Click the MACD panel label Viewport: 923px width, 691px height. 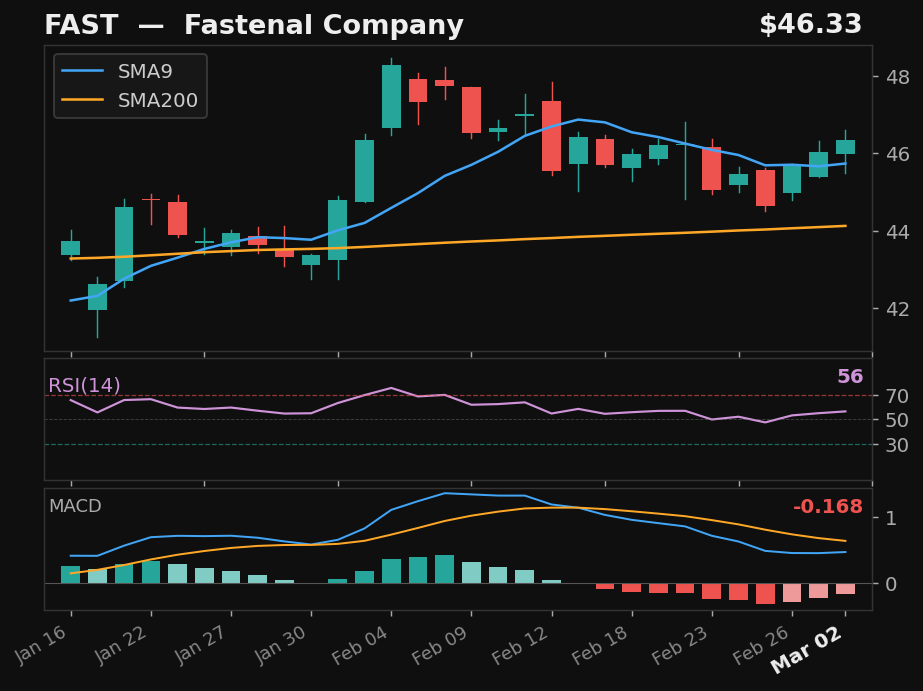point(74,507)
